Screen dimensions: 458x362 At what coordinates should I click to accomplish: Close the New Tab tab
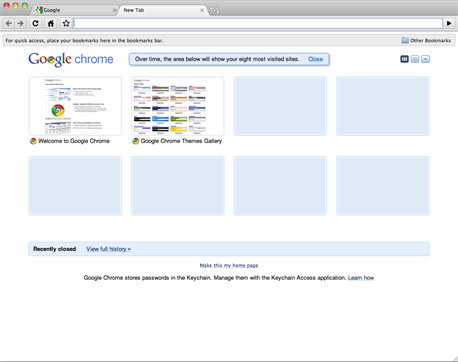pyautogui.click(x=202, y=10)
